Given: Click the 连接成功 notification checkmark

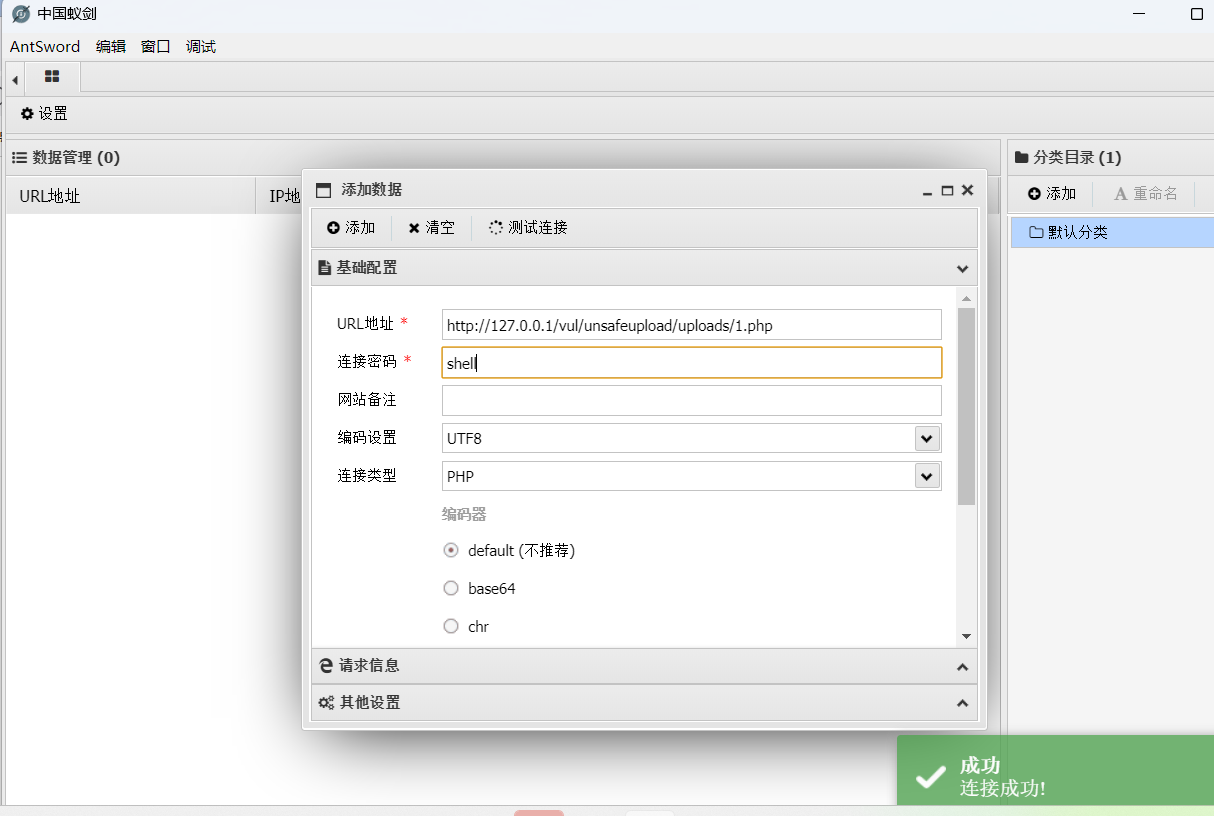Looking at the screenshot, I should [931, 777].
